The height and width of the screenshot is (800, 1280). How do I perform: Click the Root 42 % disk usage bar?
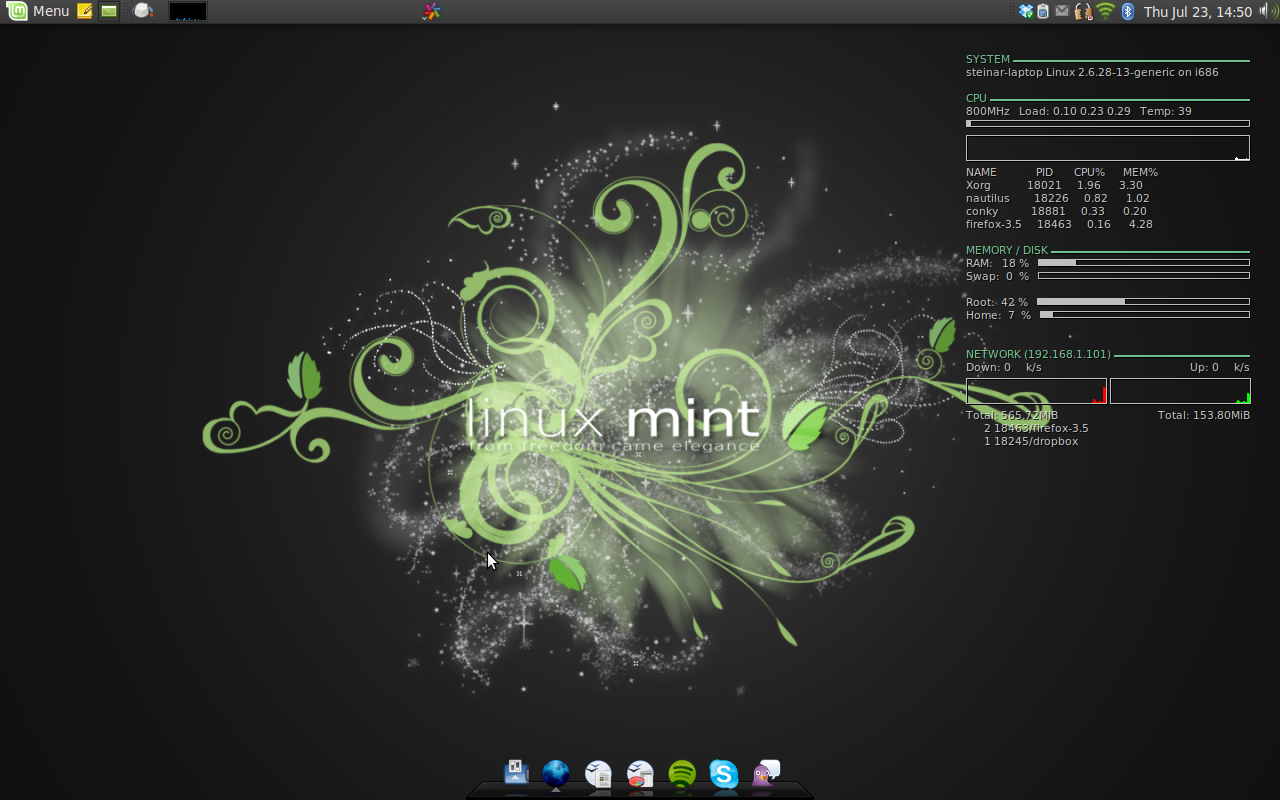[x=1143, y=301]
